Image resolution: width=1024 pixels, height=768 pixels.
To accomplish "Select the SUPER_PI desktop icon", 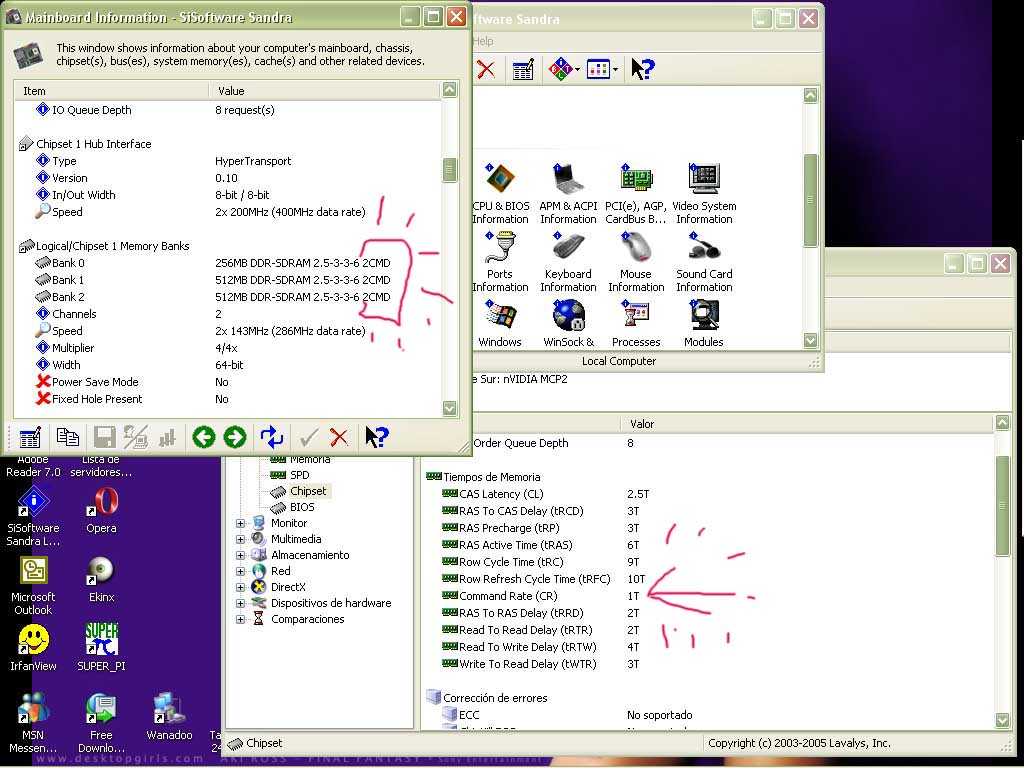I will point(101,647).
